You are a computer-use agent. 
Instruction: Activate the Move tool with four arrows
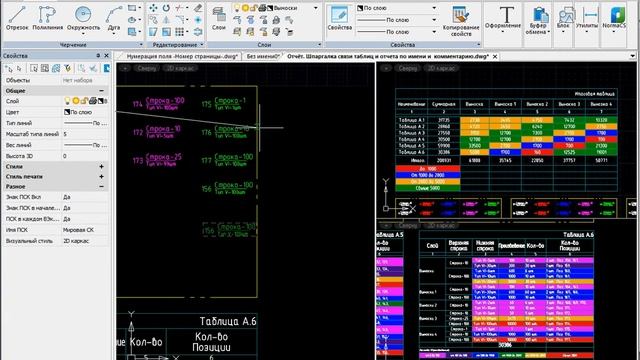coord(153,8)
